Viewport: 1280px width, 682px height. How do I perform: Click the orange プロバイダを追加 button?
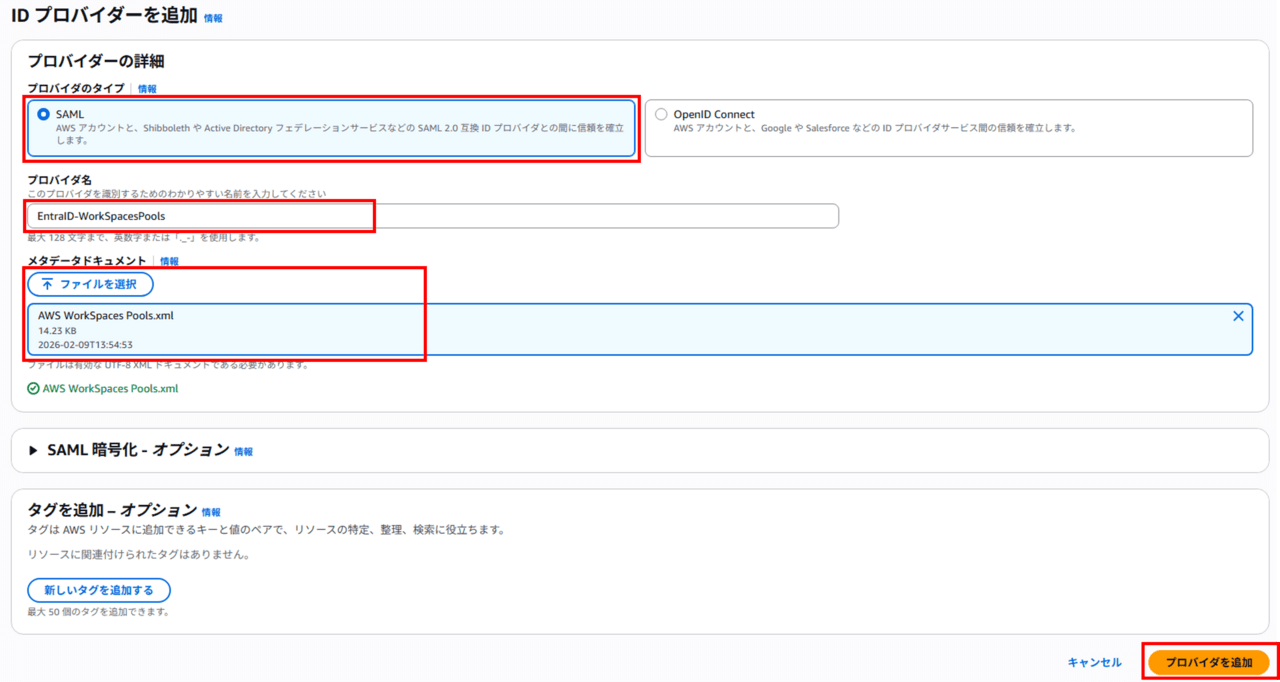point(1208,662)
